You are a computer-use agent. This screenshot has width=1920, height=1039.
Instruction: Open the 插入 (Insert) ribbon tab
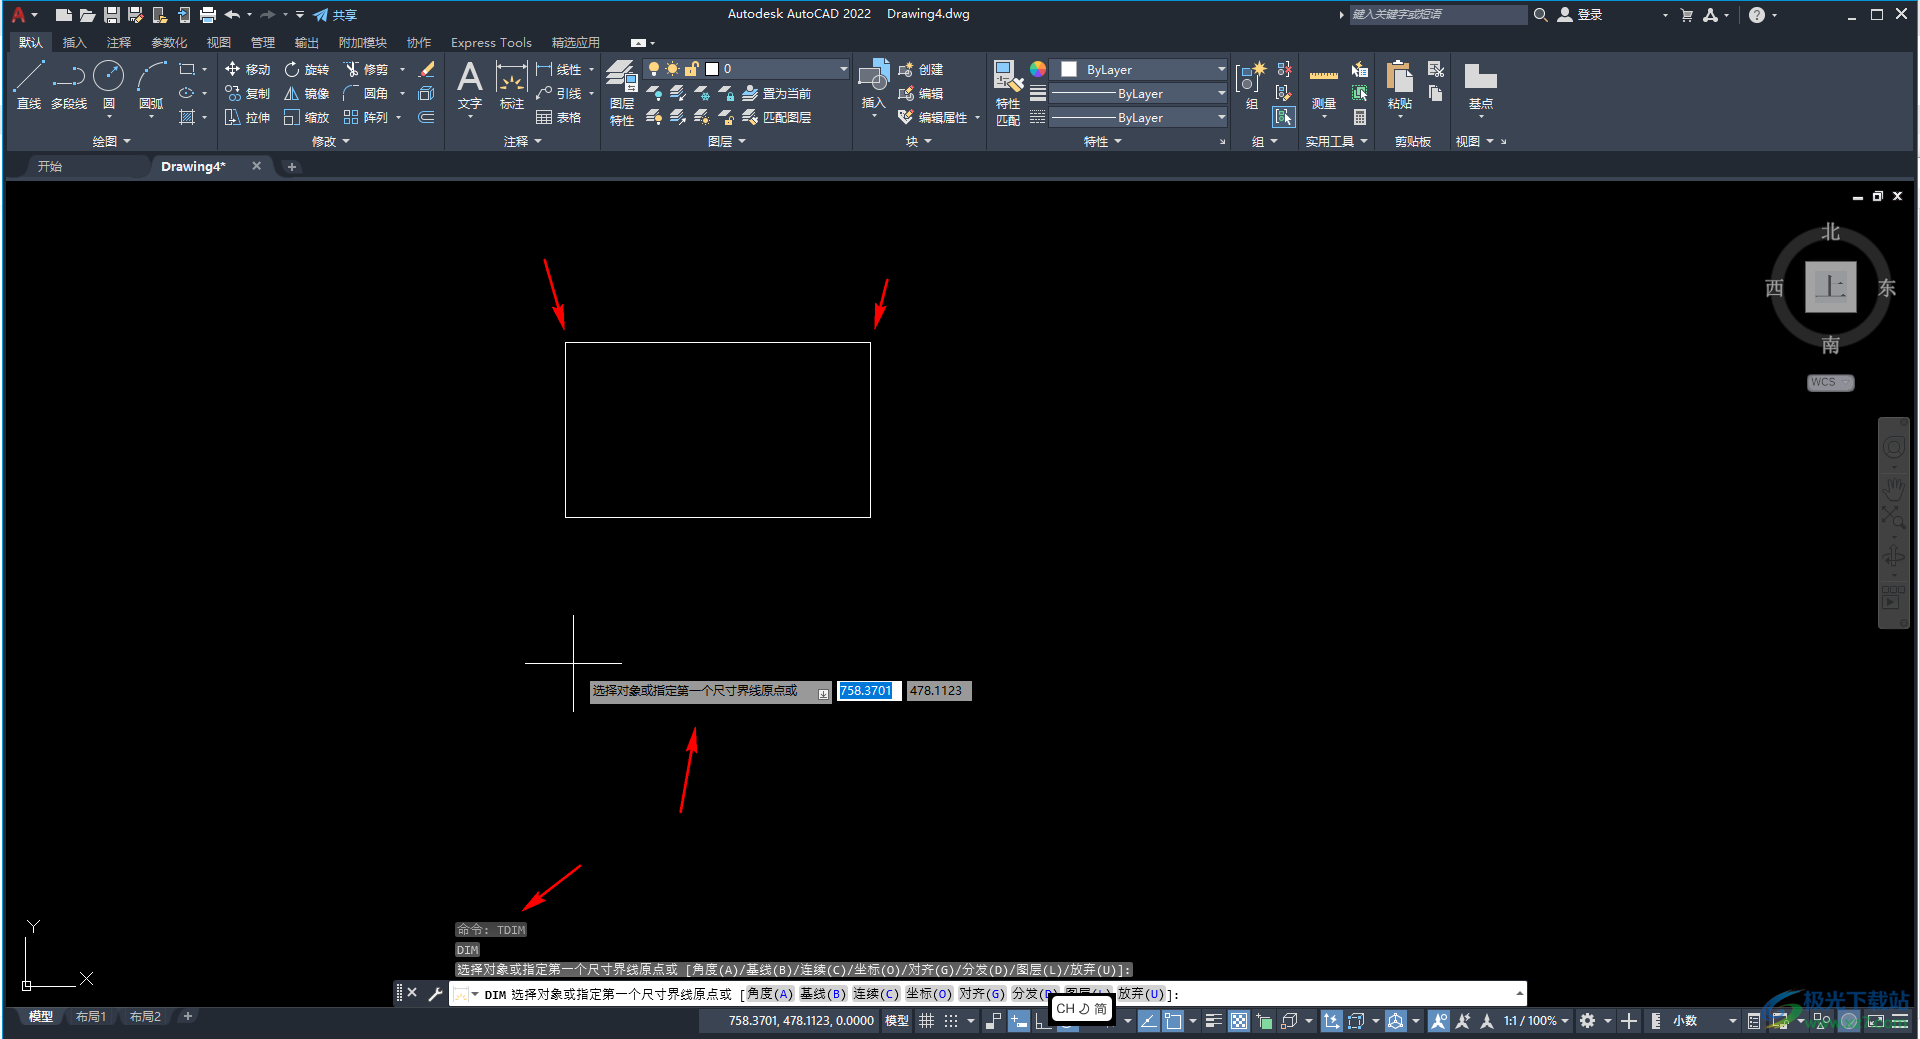[74, 42]
